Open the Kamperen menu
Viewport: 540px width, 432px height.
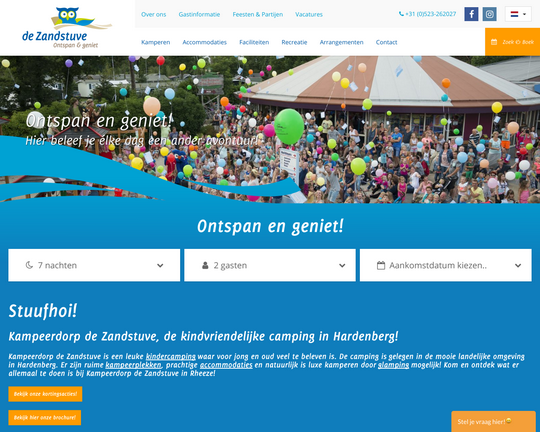pos(156,42)
